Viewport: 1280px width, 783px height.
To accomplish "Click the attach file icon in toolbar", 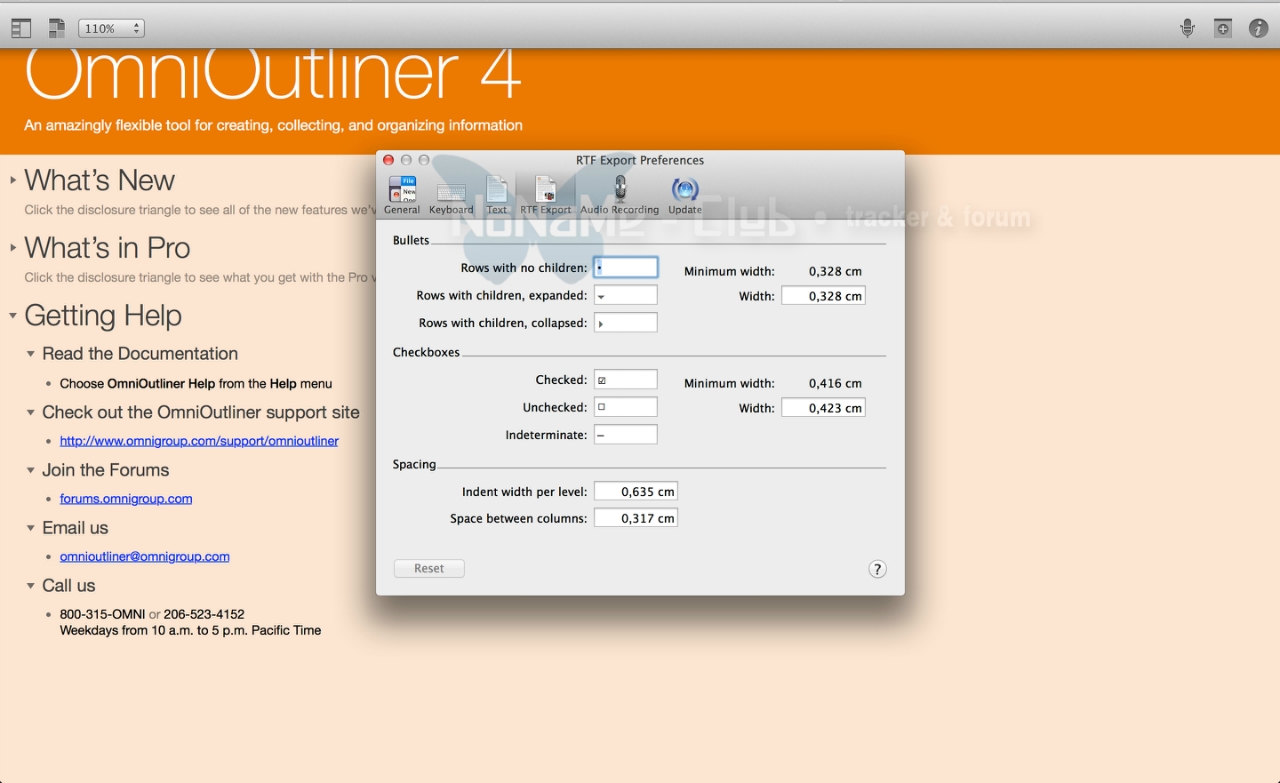I will pos(1223,28).
